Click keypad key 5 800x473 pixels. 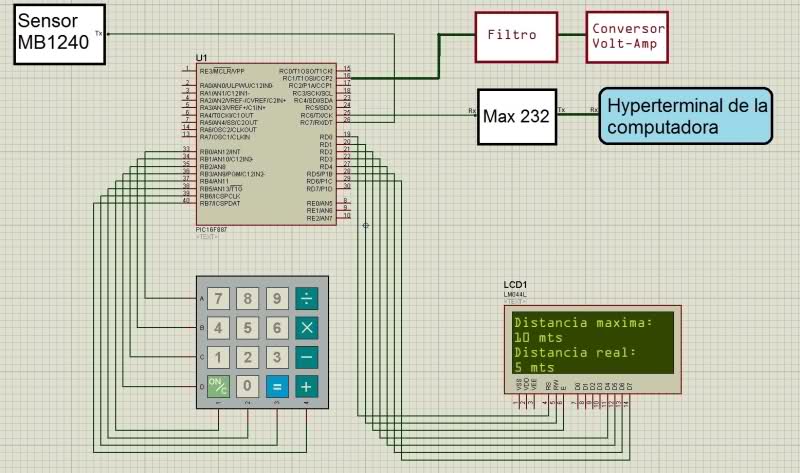(247, 328)
